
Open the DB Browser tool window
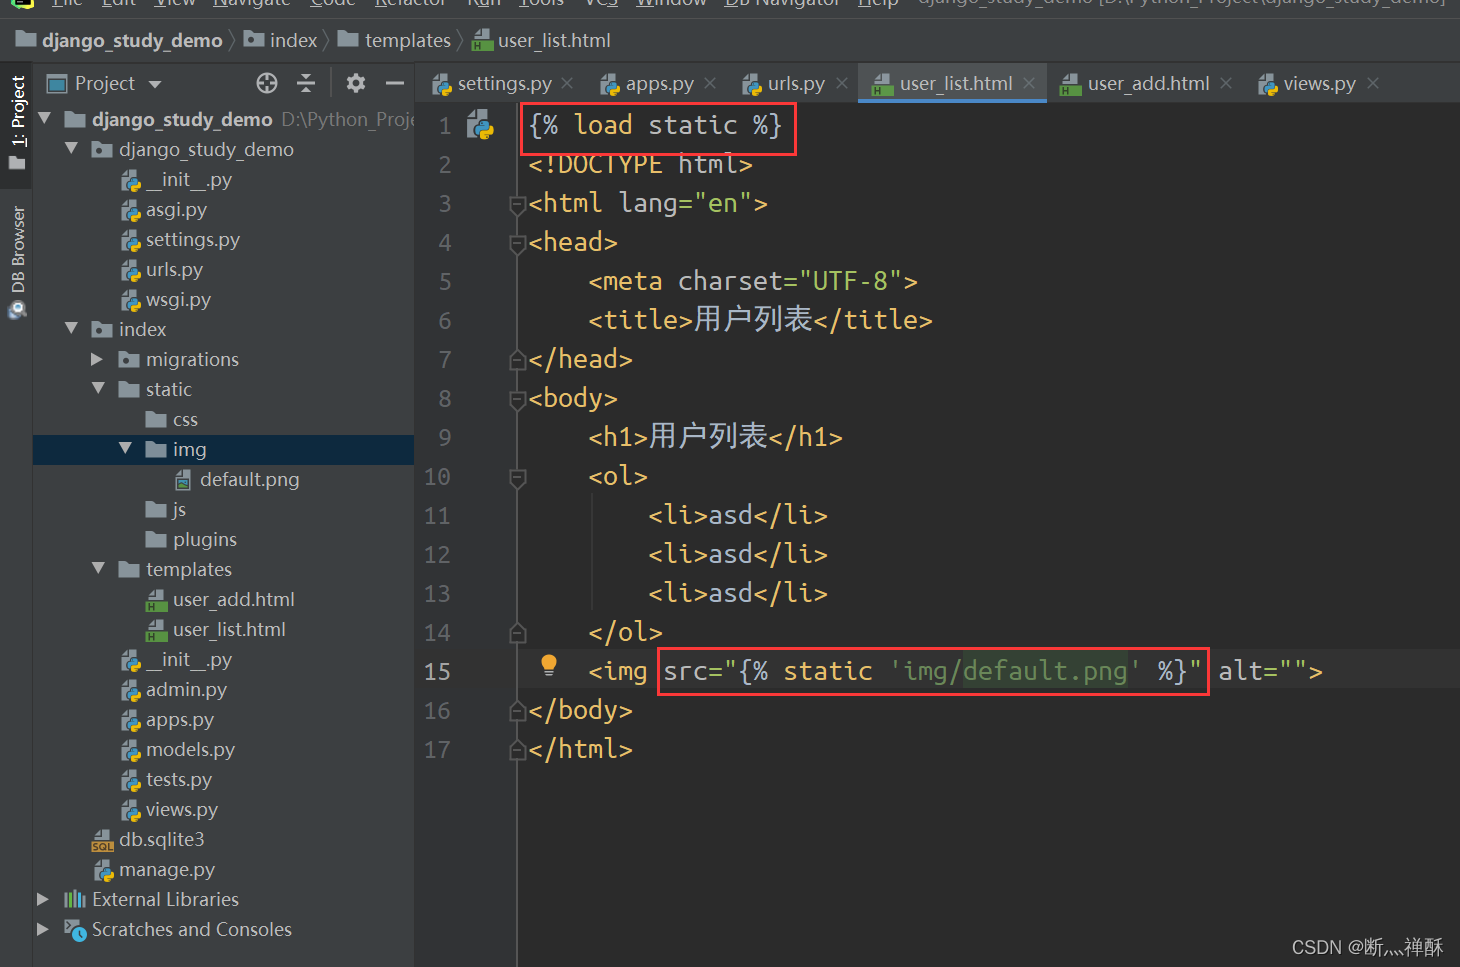click(17, 262)
